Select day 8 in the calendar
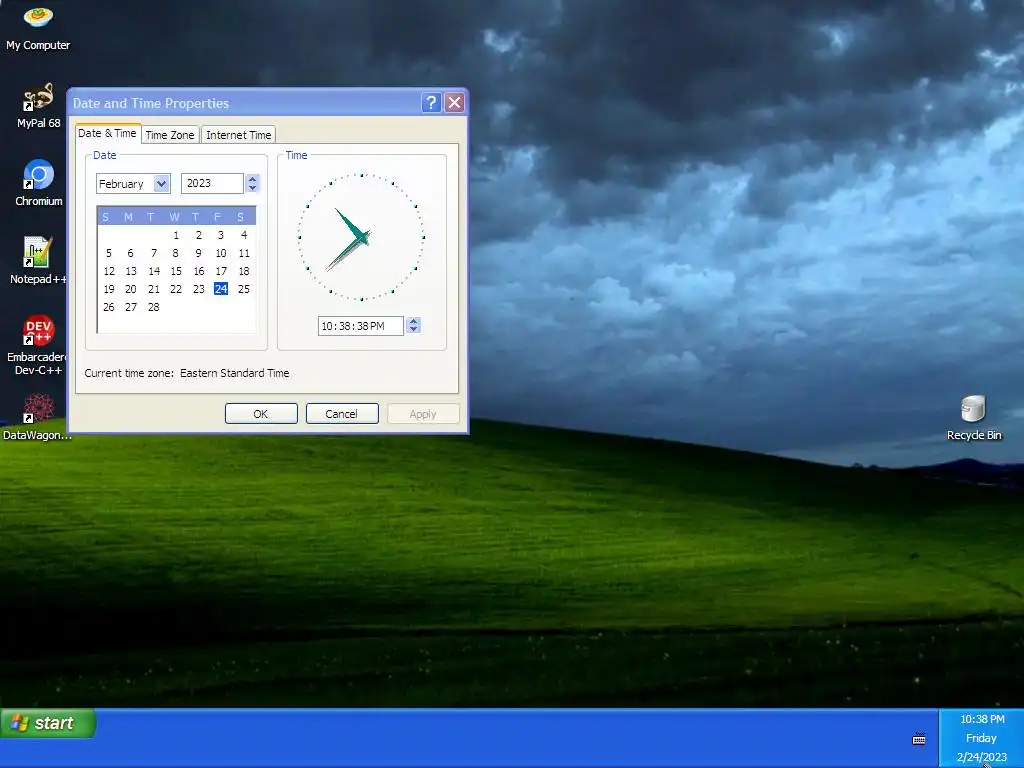The image size is (1024, 768). click(176, 253)
